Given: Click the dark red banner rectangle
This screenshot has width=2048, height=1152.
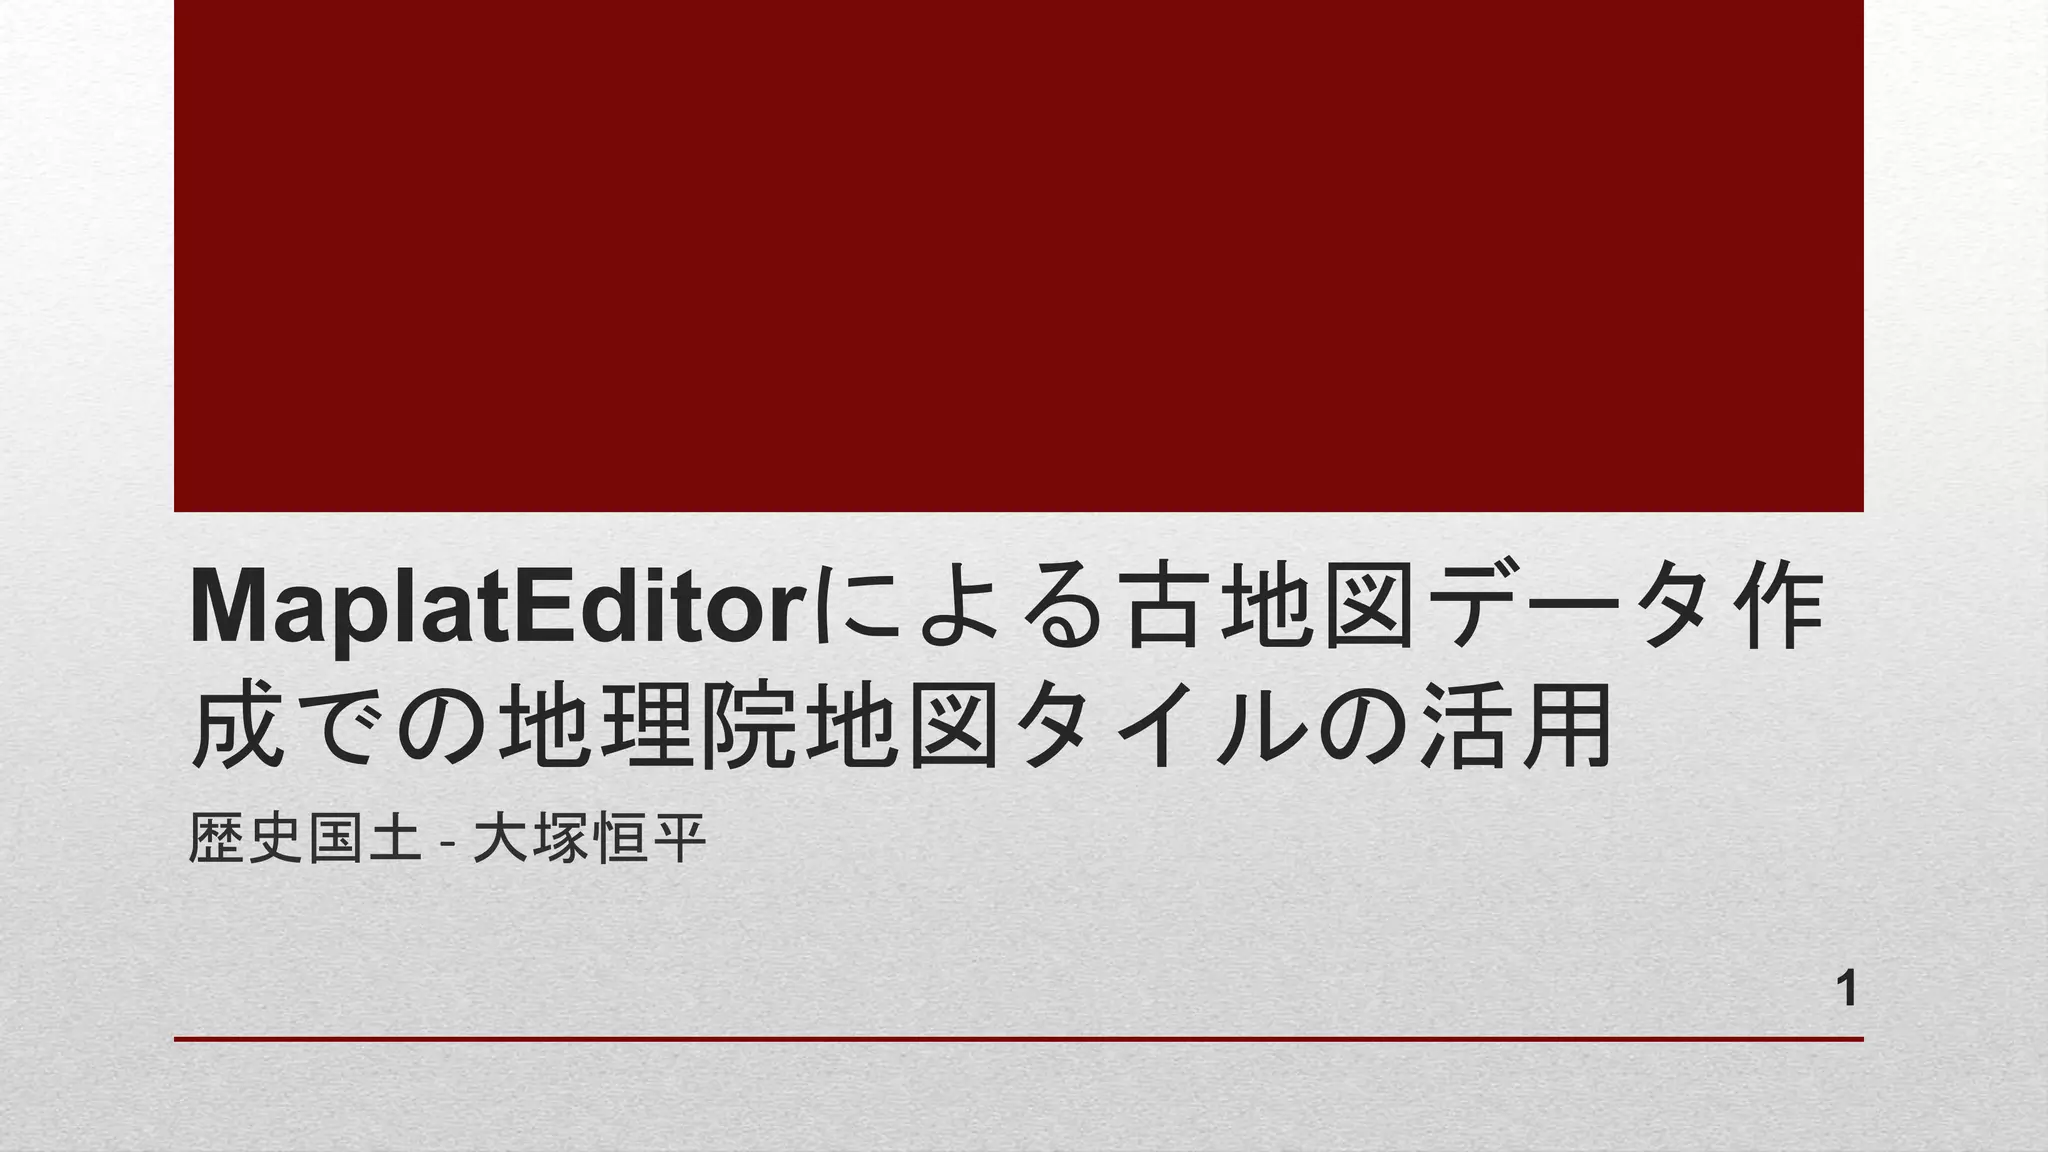Looking at the screenshot, I should (x=1018, y=256).
